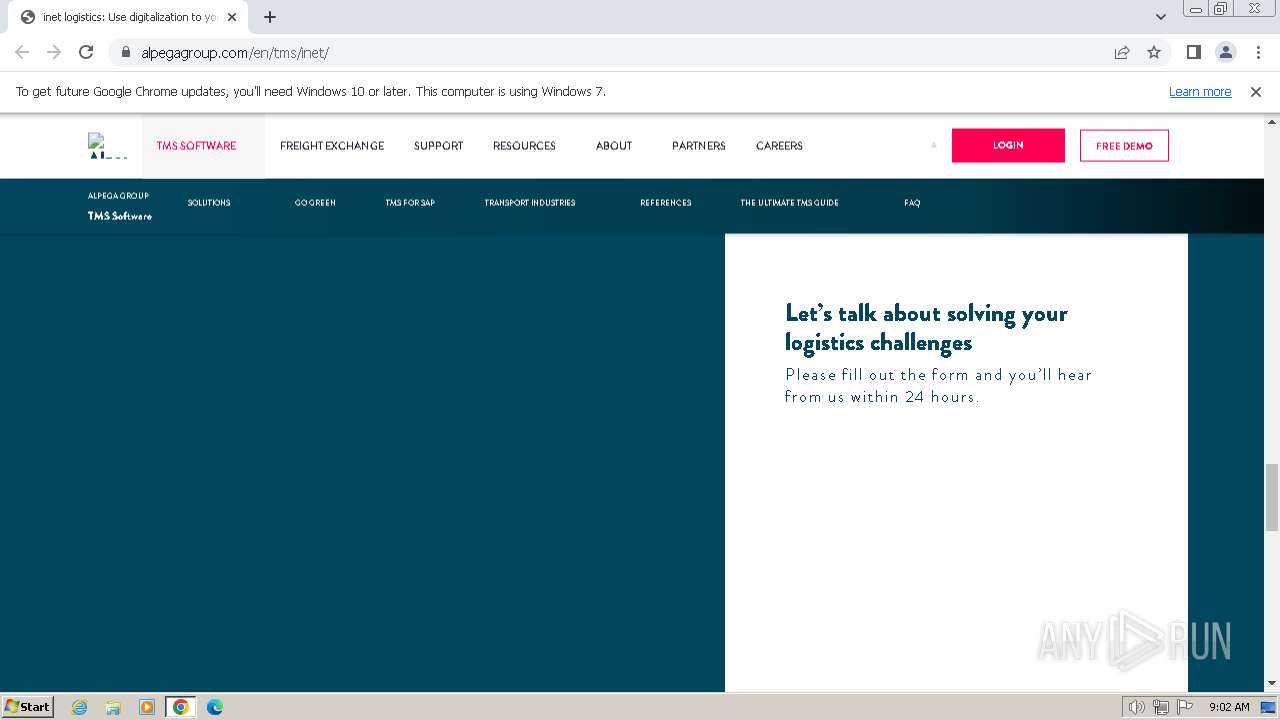The height and width of the screenshot is (720, 1280).
Task: Go back with the browser back arrow
Action: 22,52
